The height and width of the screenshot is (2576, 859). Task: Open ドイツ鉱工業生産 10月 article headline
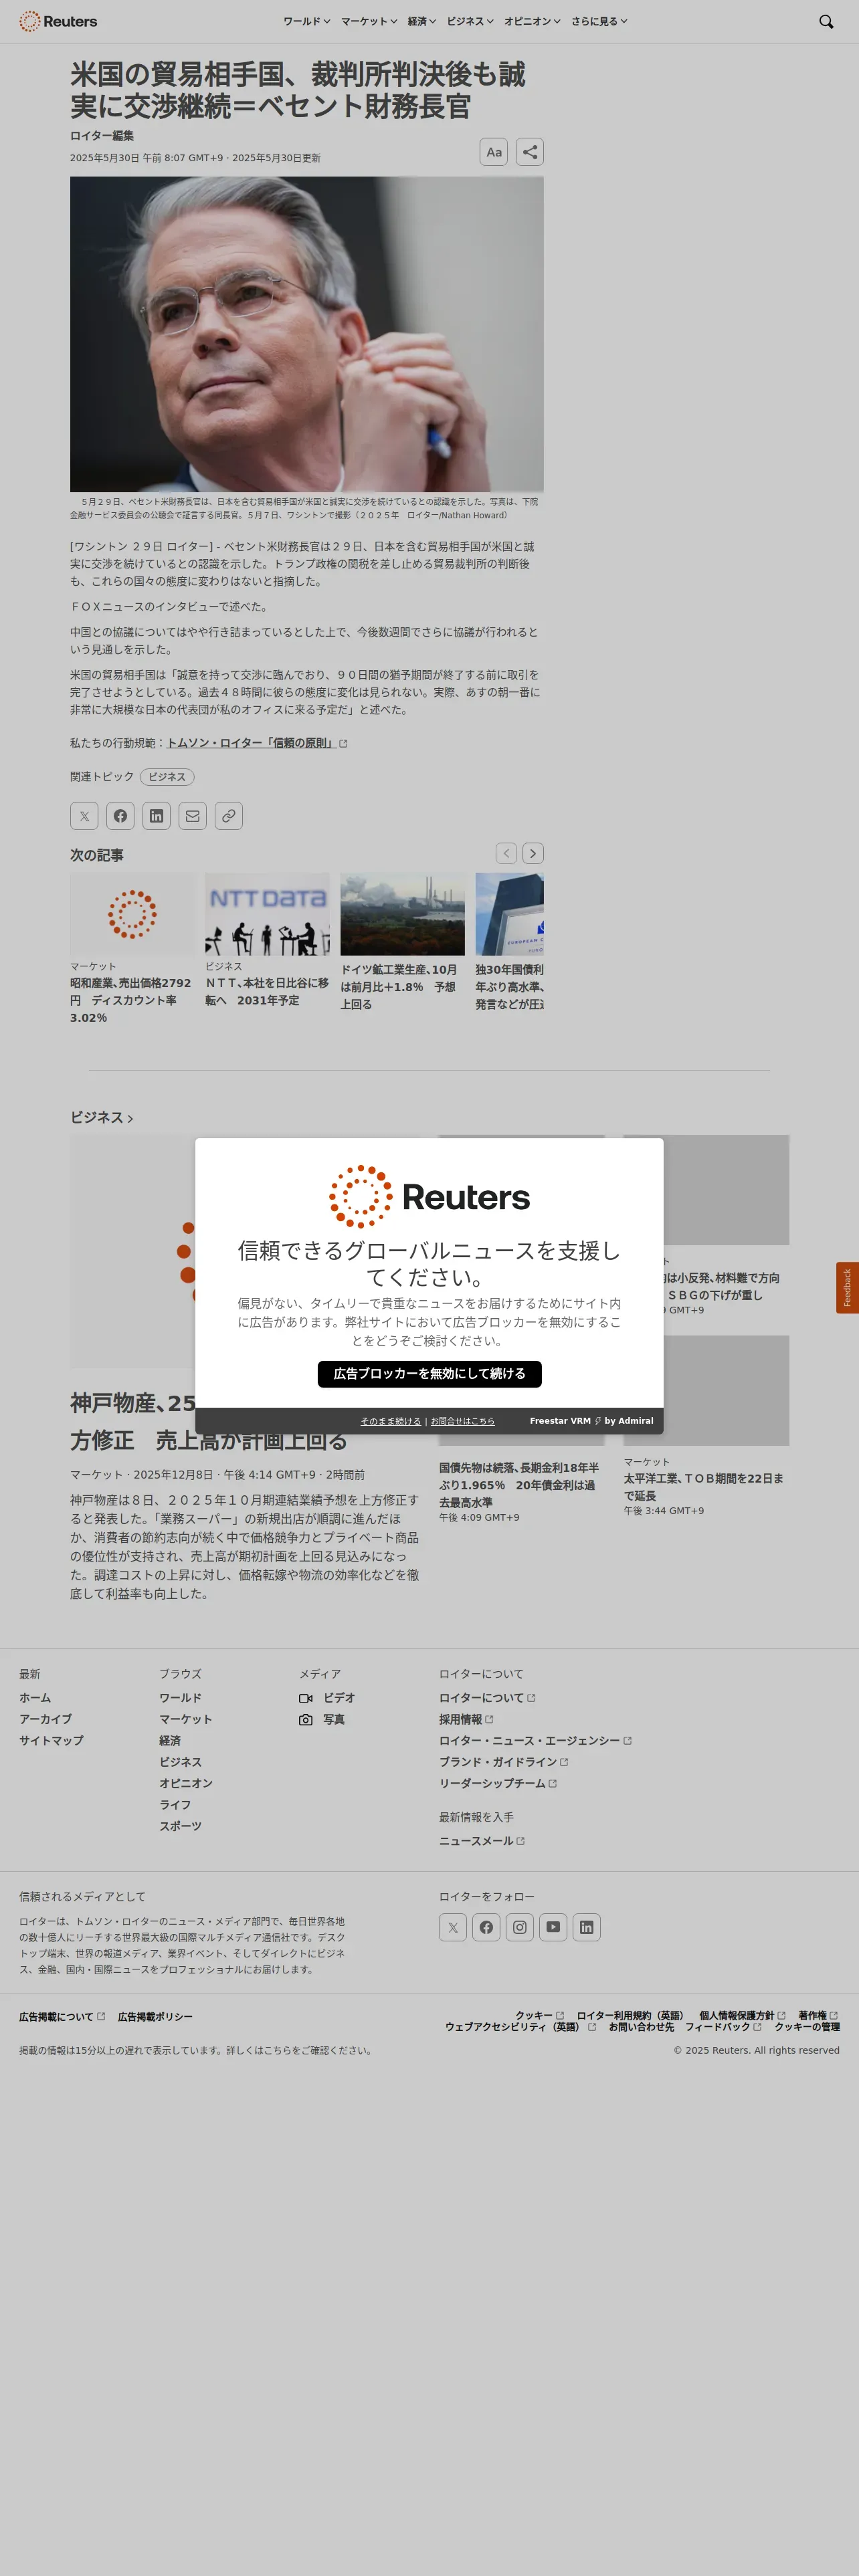tap(399, 987)
